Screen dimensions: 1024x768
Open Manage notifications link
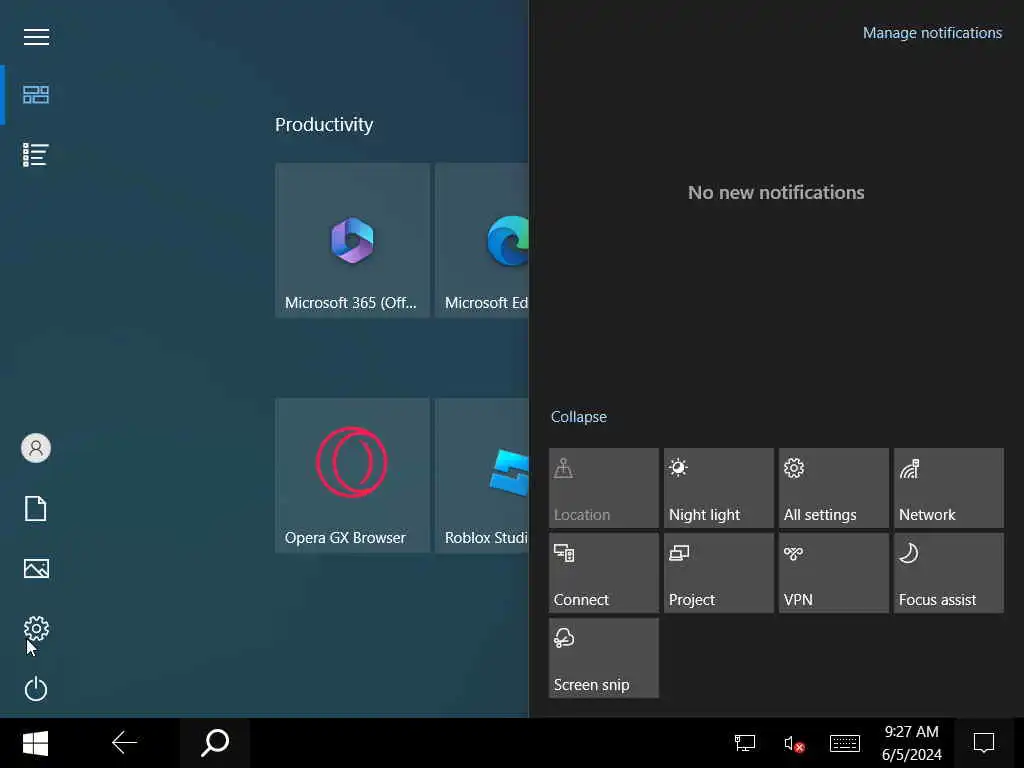click(x=932, y=33)
